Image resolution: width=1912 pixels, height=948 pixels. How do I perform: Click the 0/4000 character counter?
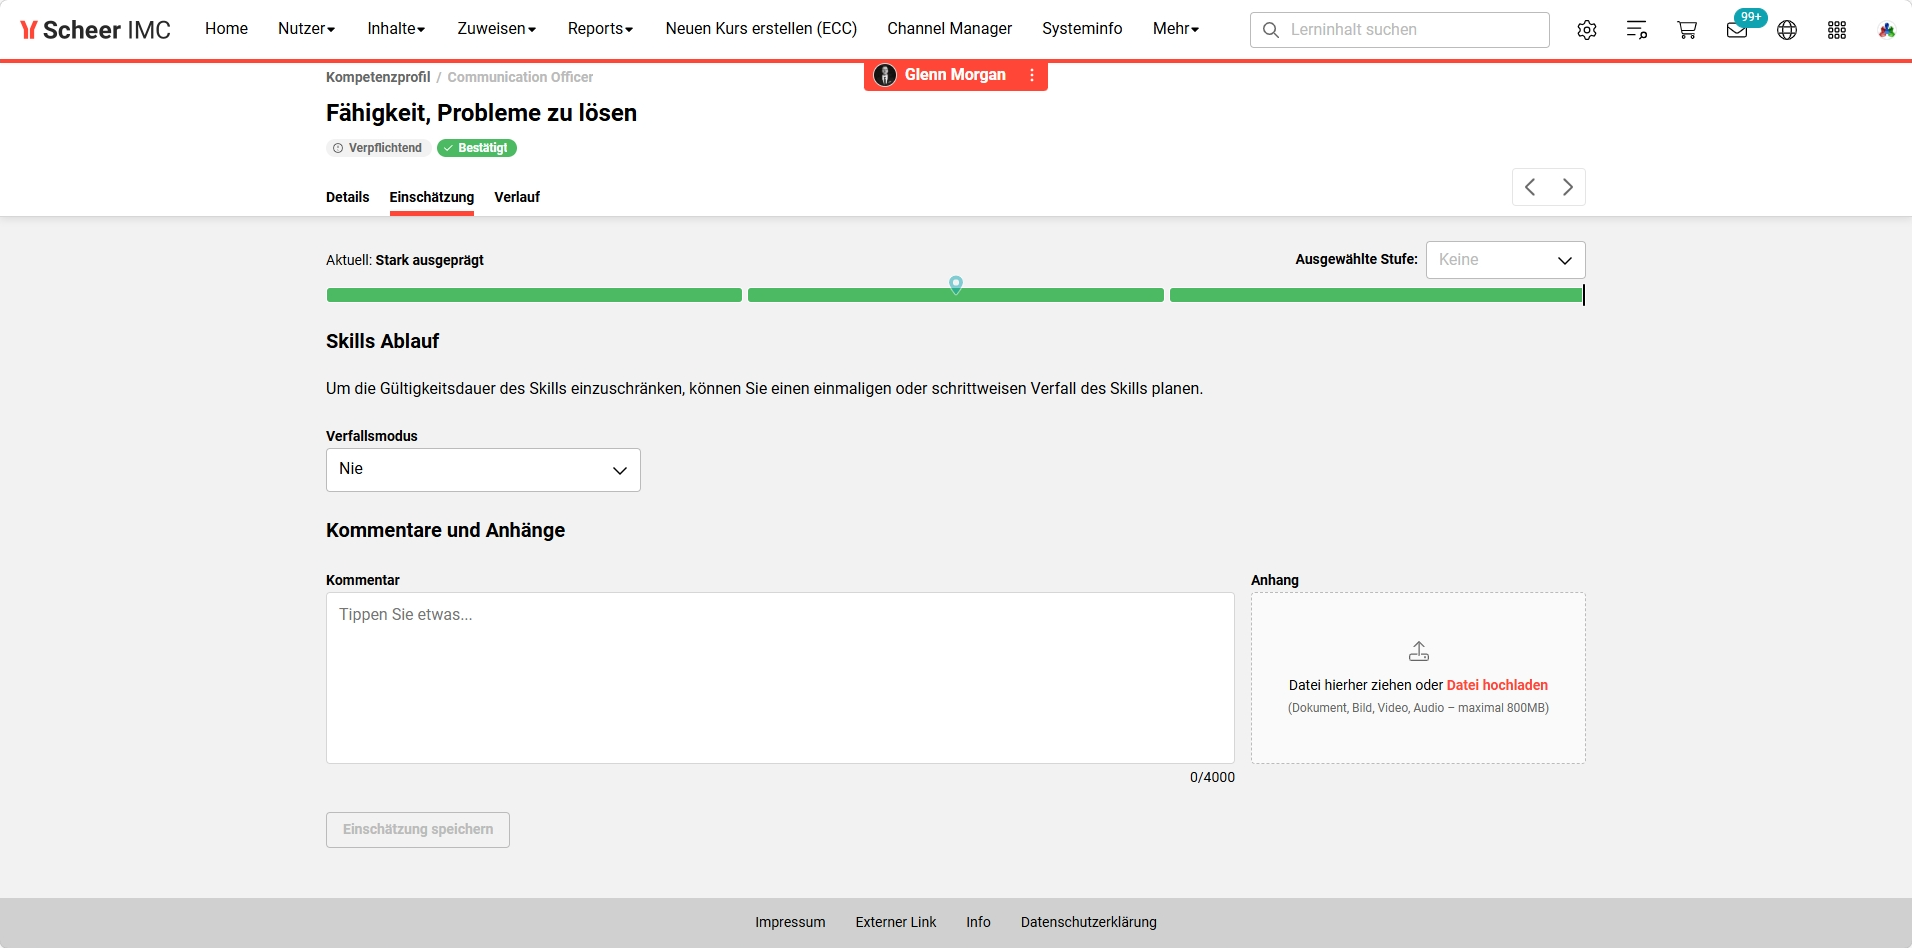[1212, 777]
